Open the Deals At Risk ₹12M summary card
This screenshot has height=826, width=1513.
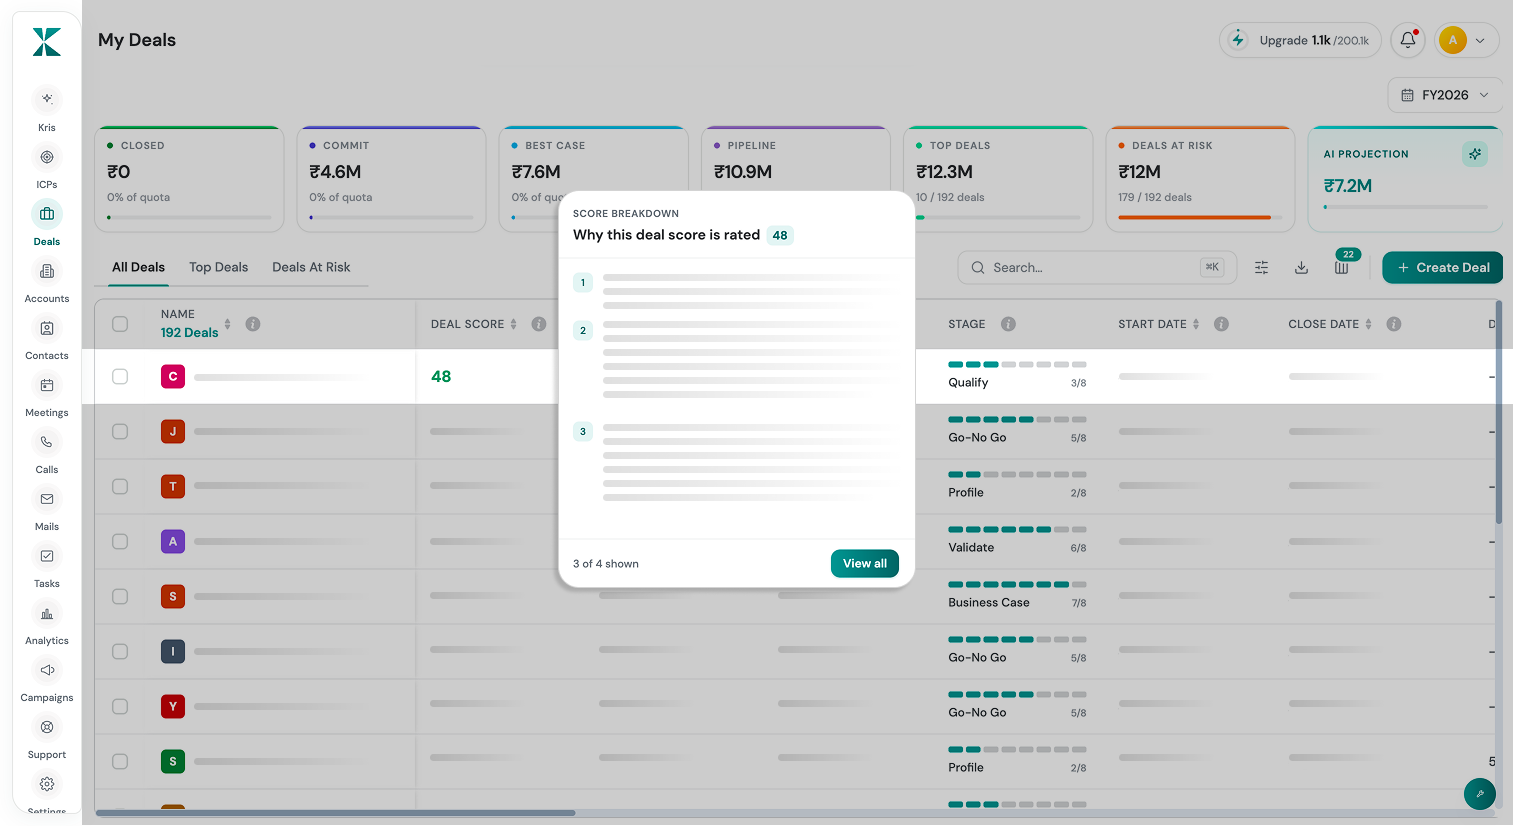[1200, 179]
